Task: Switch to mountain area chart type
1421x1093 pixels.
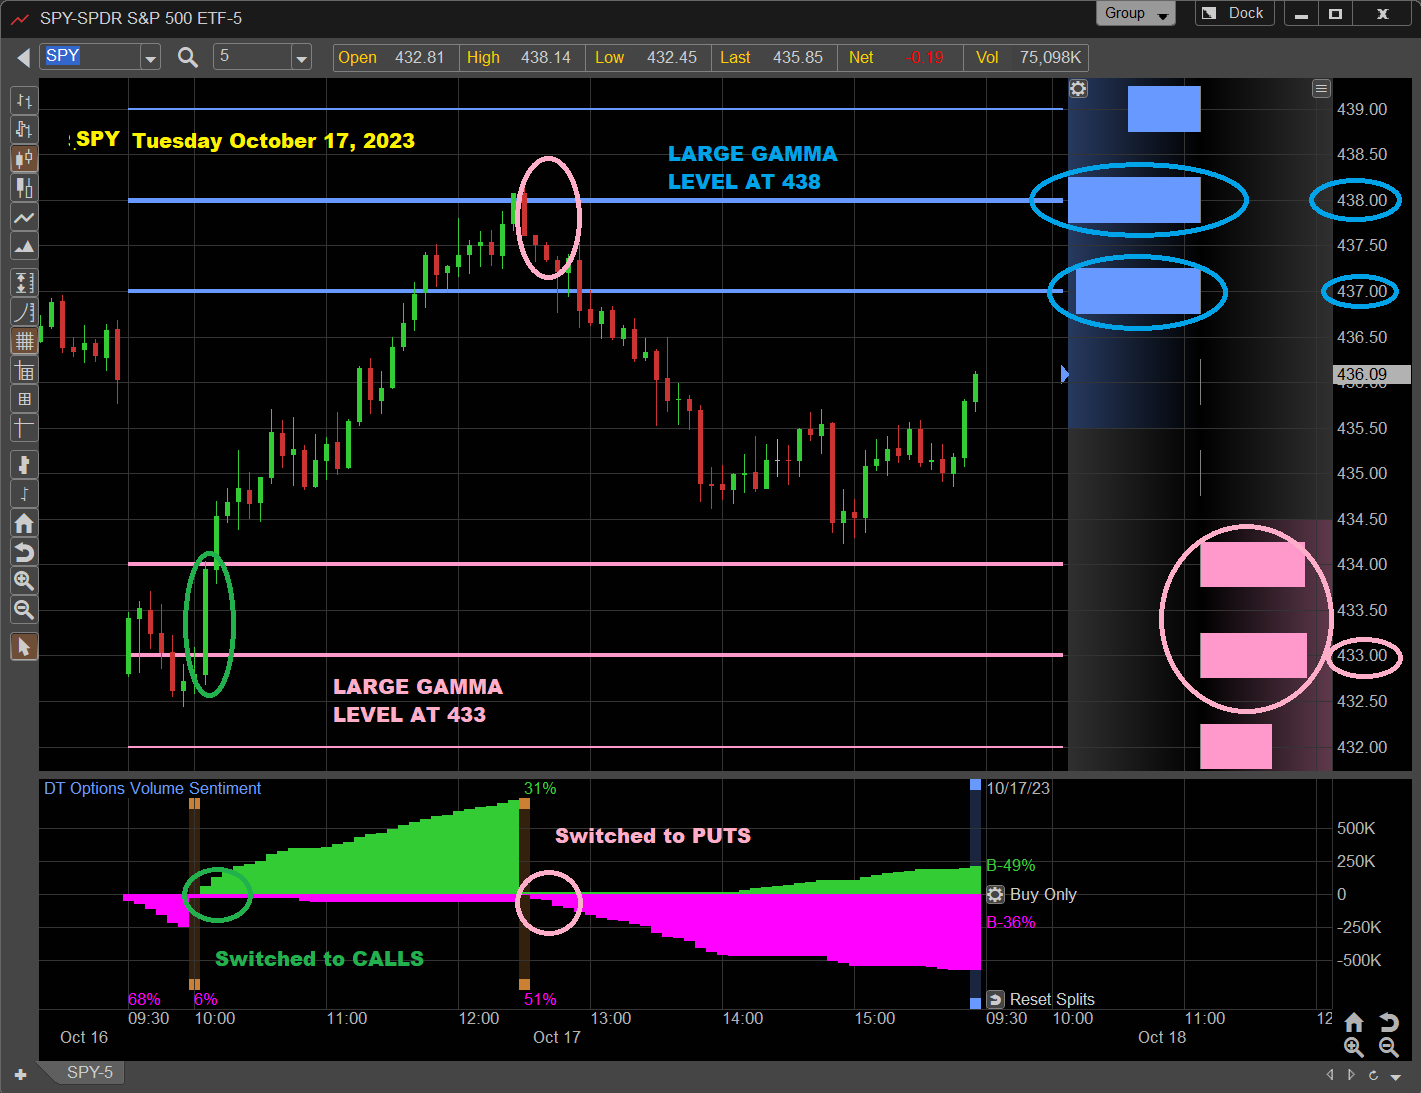Action: coord(24,246)
